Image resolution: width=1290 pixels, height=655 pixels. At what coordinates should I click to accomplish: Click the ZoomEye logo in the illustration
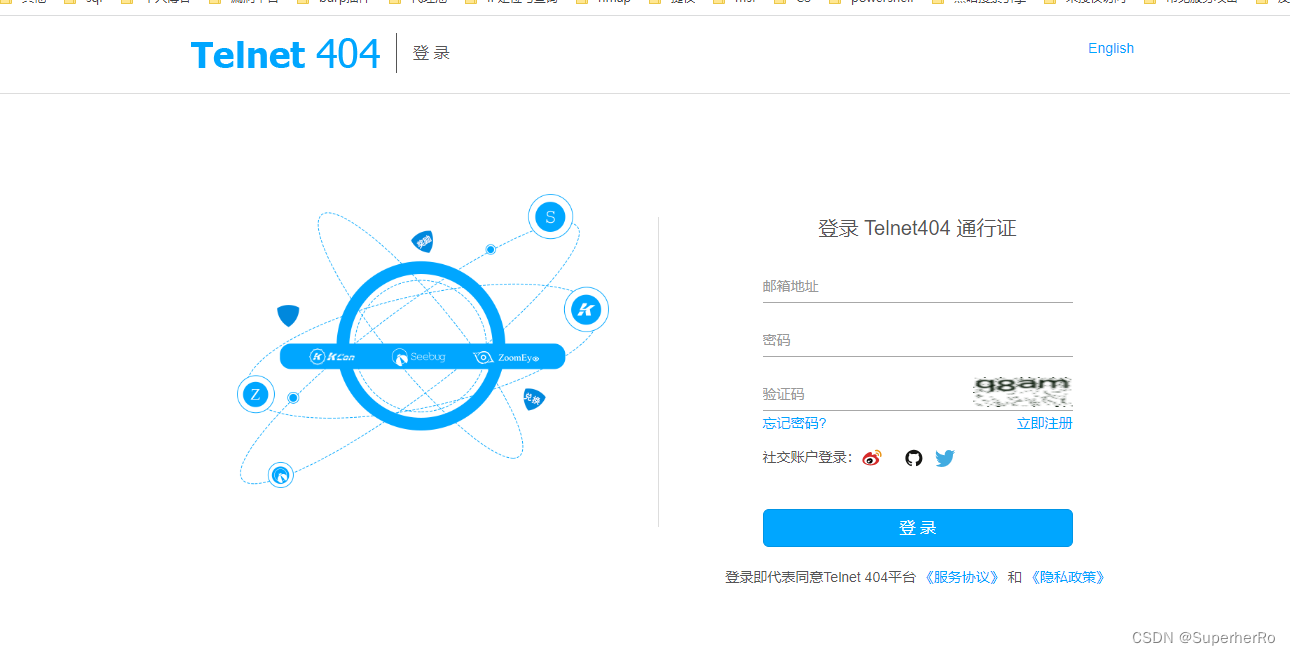point(506,357)
